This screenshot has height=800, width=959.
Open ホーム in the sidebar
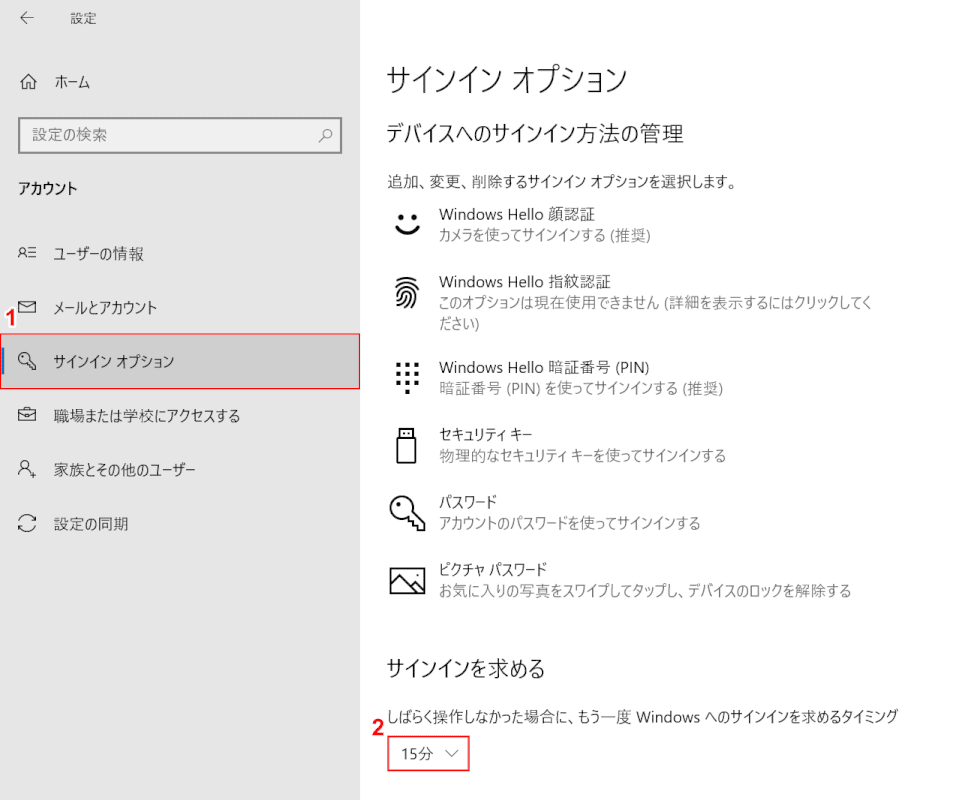click(180, 81)
